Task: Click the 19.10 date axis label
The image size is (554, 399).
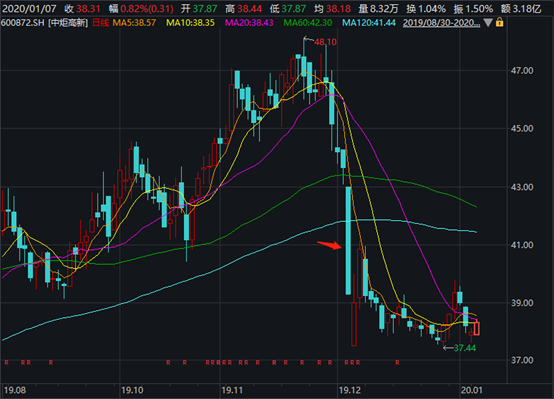Action: [132, 391]
